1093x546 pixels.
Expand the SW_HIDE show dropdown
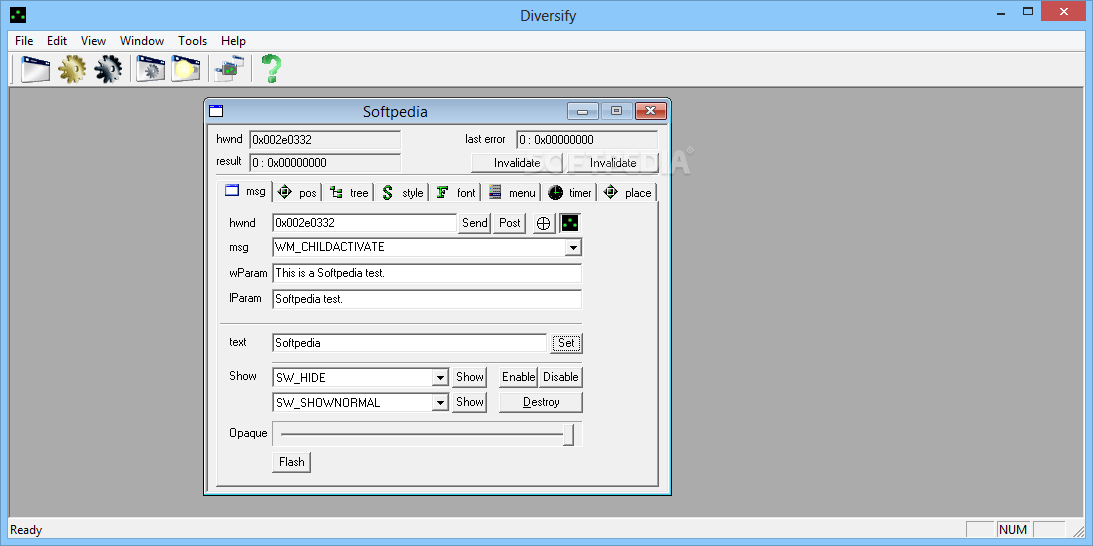(440, 378)
